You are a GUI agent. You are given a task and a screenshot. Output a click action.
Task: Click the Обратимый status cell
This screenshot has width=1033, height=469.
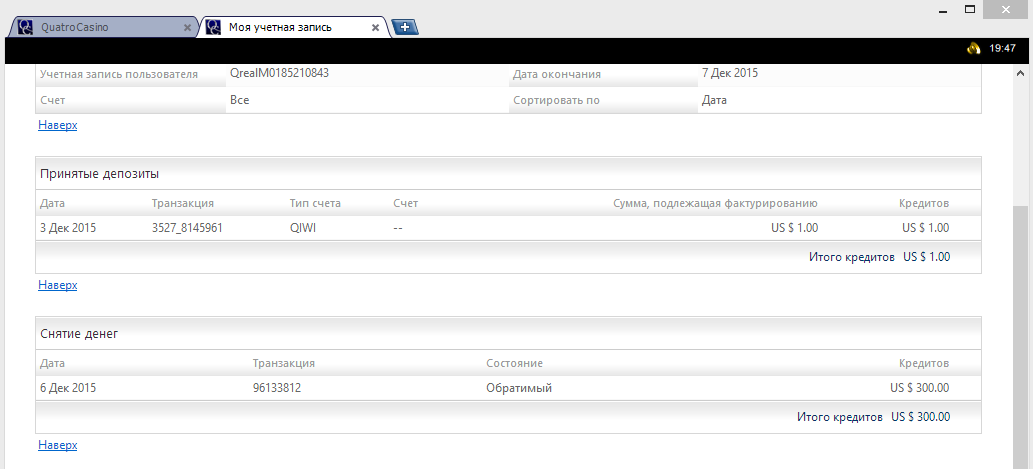click(519, 388)
